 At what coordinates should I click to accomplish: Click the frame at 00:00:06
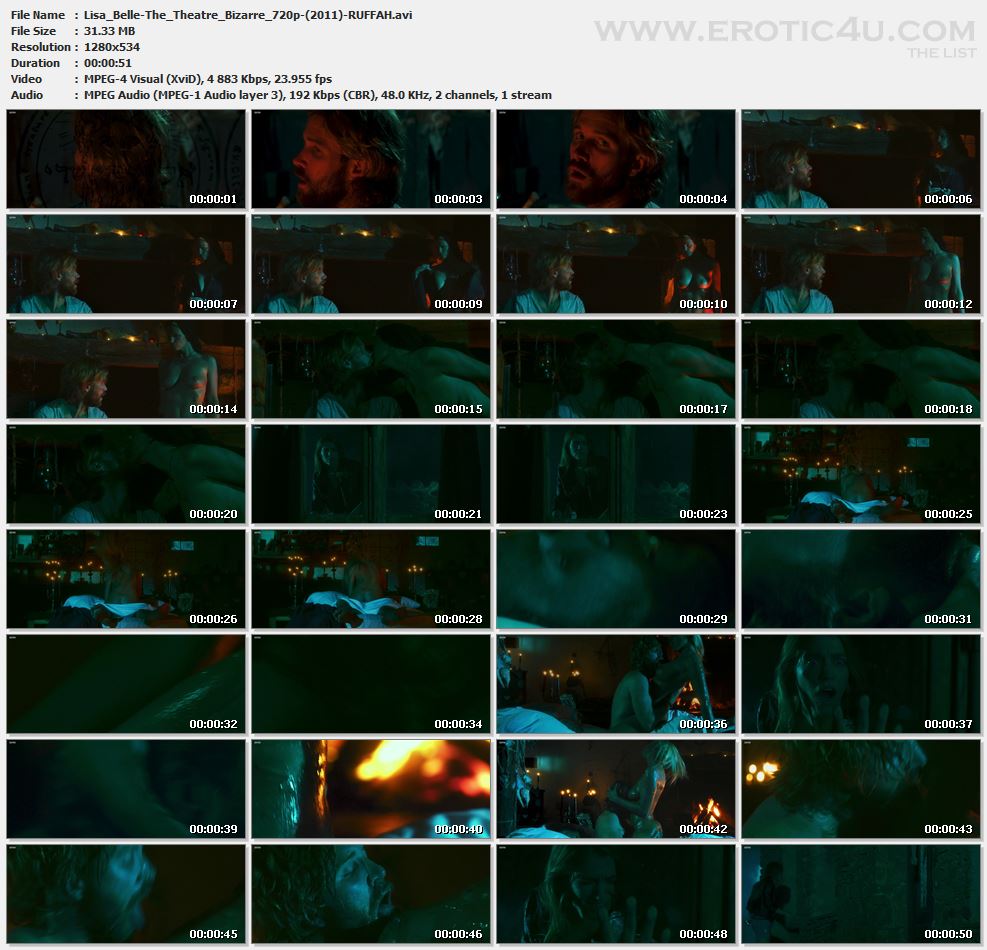(x=860, y=159)
